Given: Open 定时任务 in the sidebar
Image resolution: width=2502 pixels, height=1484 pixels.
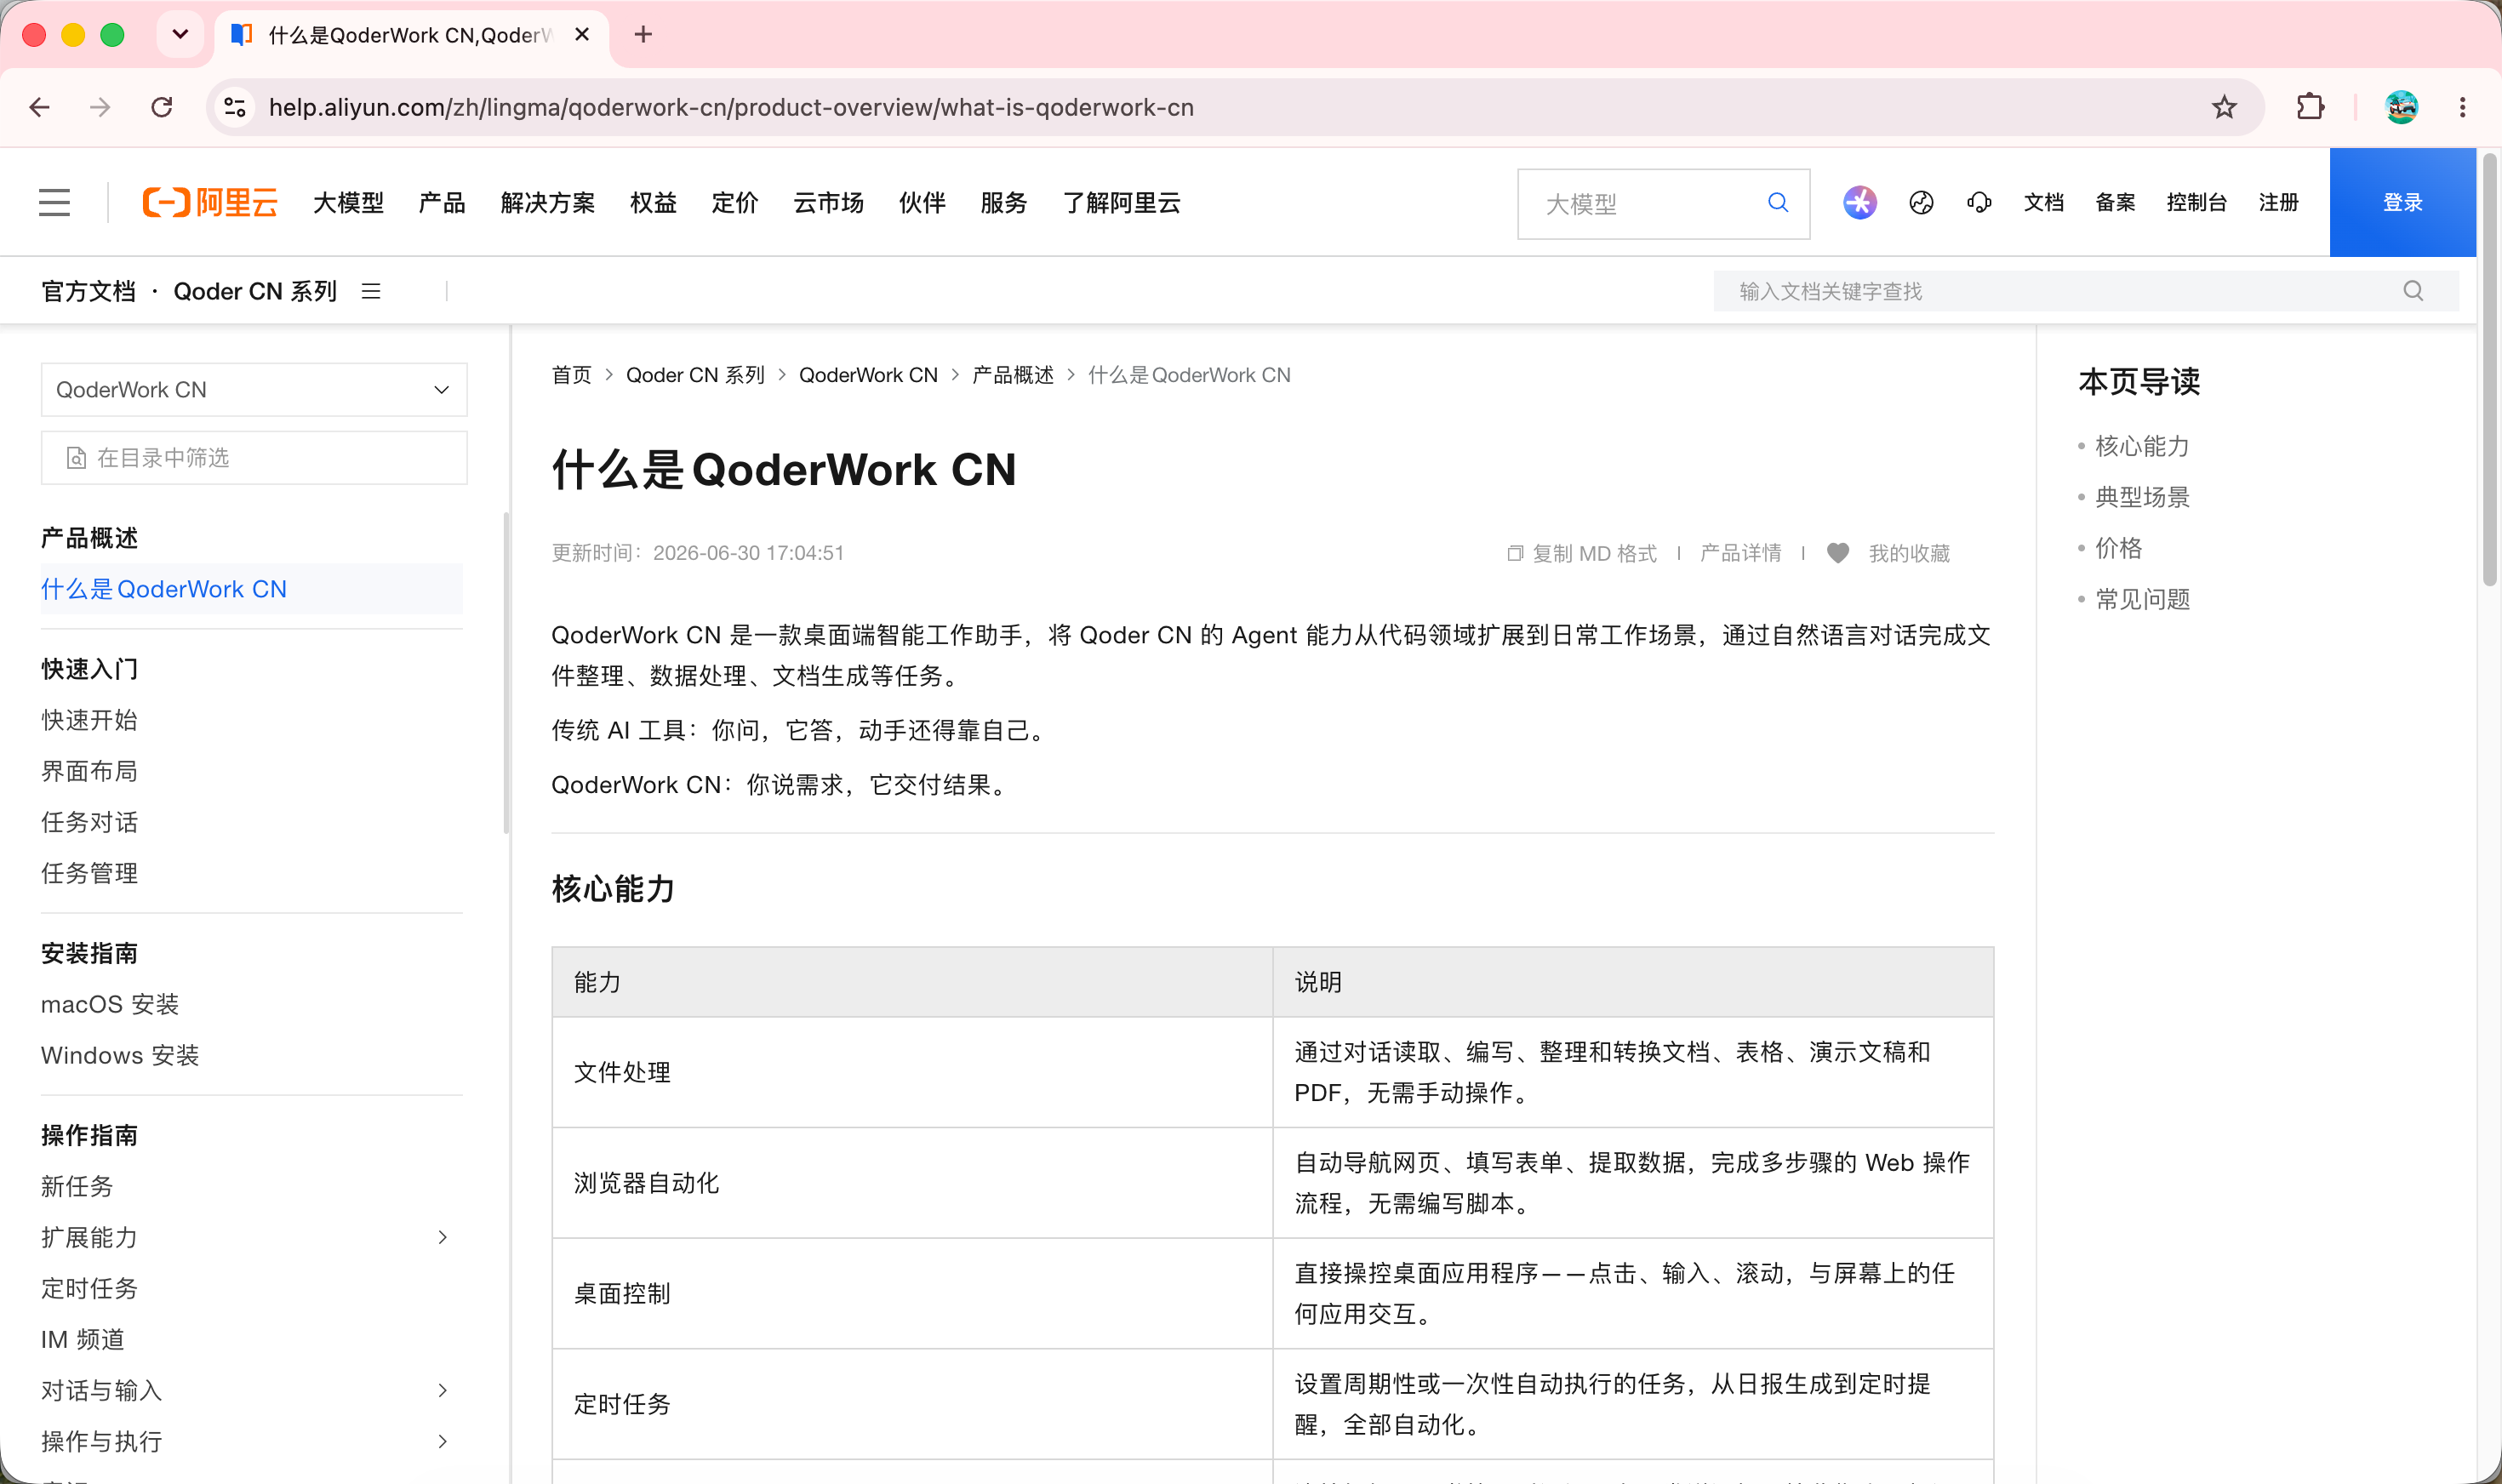Looking at the screenshot, I should point(89,1288).
